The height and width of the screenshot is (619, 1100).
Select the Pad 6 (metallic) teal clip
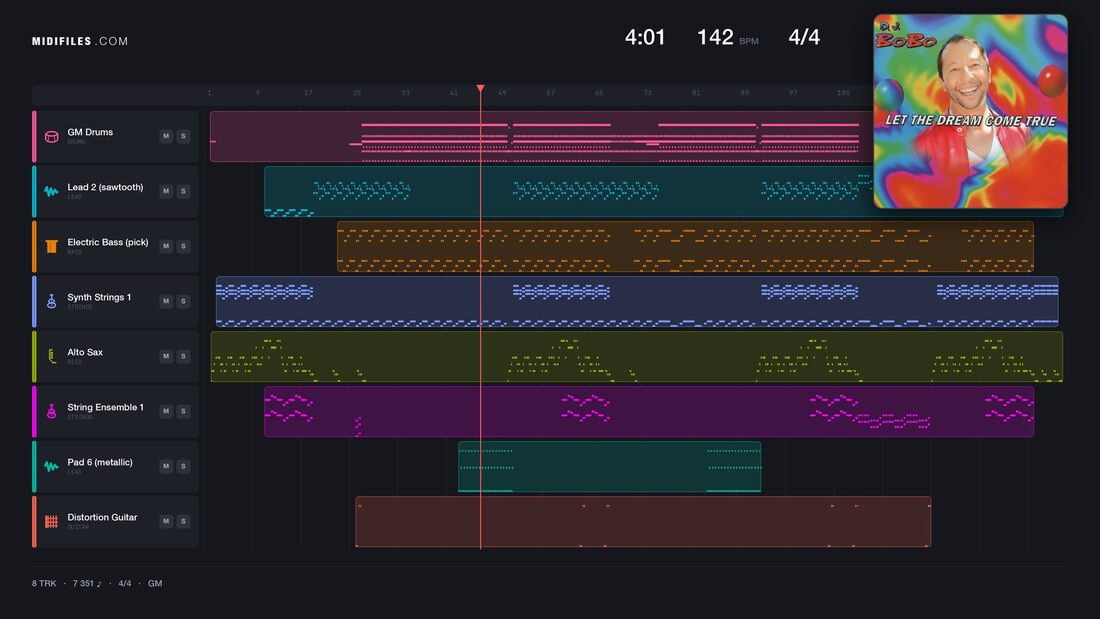[x=610, y=467]
